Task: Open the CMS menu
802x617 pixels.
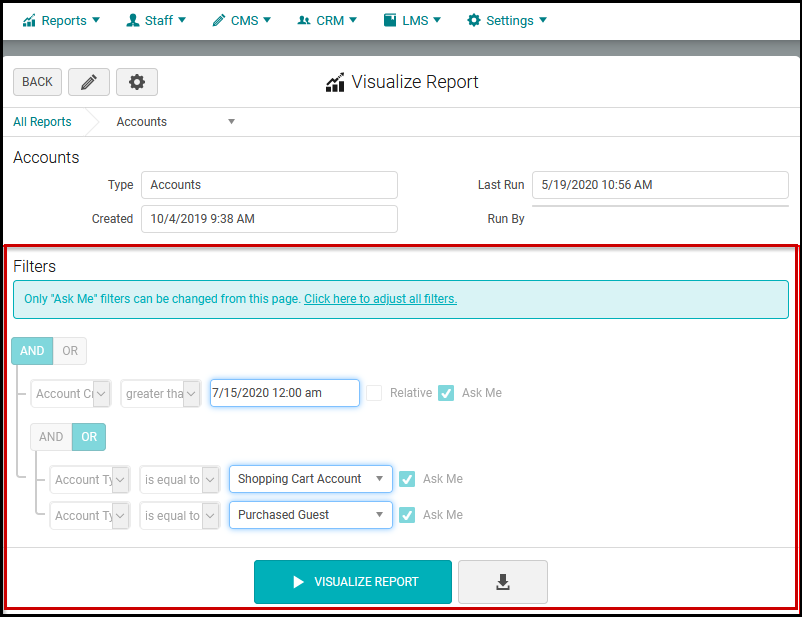Action: pos(241,20)
